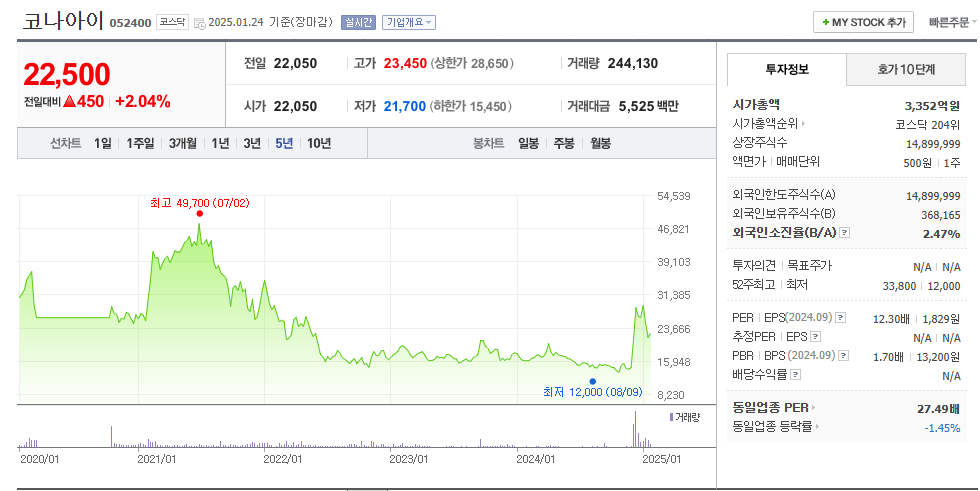Click help icon next to PBR BPS(2024.09)
The width and height of the screenshot is (980, 491).
(x=844, y=355)
